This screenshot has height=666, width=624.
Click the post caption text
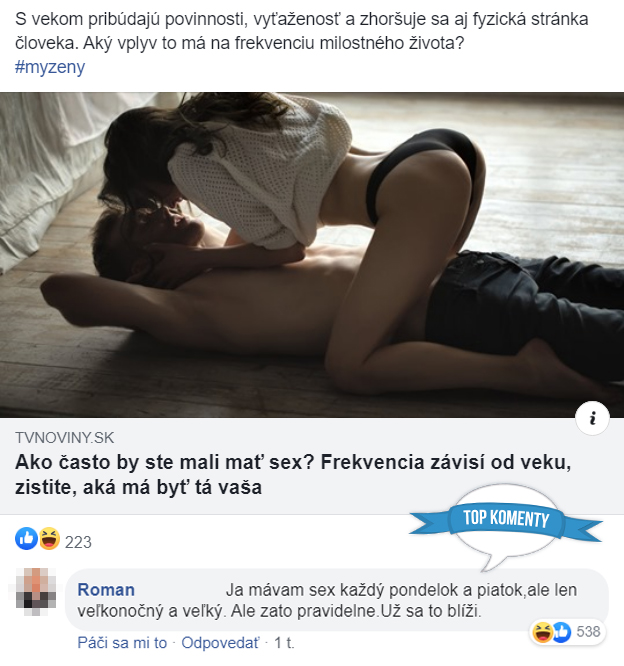(302, 31)
